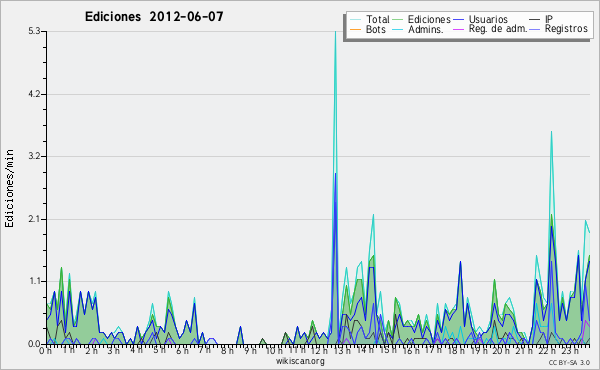Image resolution: width=600 pixels, height=370 pixels.
Task: Click the '18 h' x-axis tick label
Action: point(456,350)
